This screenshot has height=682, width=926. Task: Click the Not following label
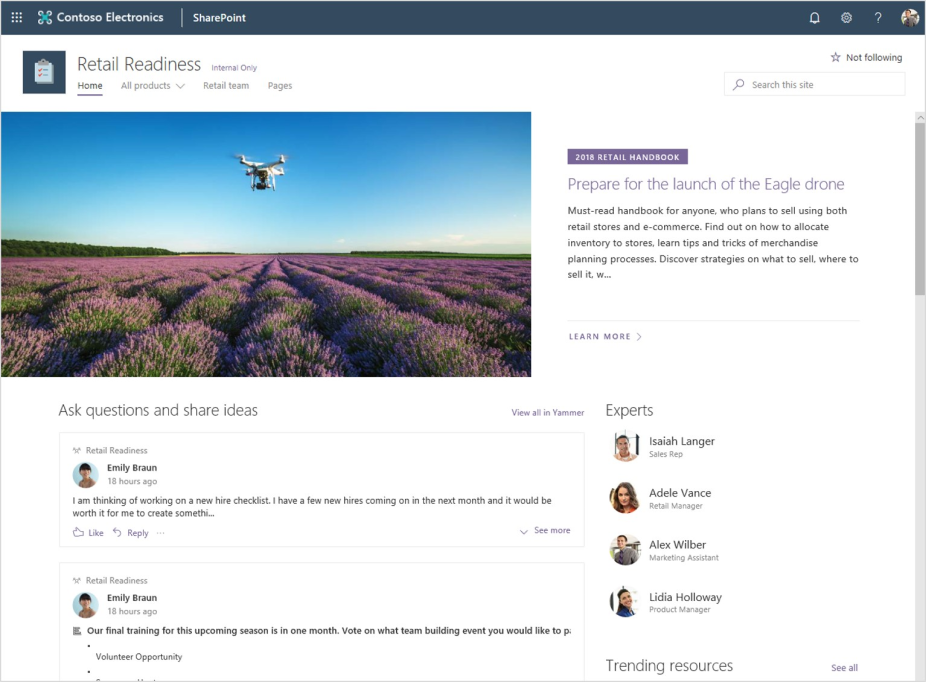coord(874,57)
